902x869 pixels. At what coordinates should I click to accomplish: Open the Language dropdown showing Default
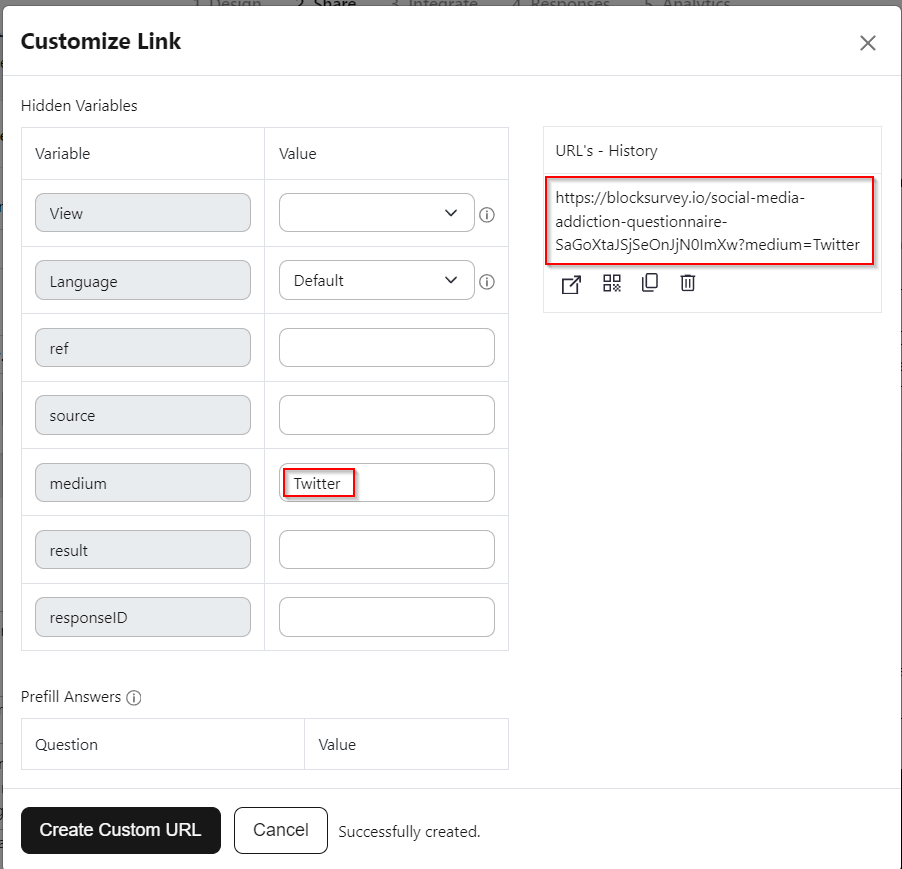pyautogui.click(x=377, y=280)
